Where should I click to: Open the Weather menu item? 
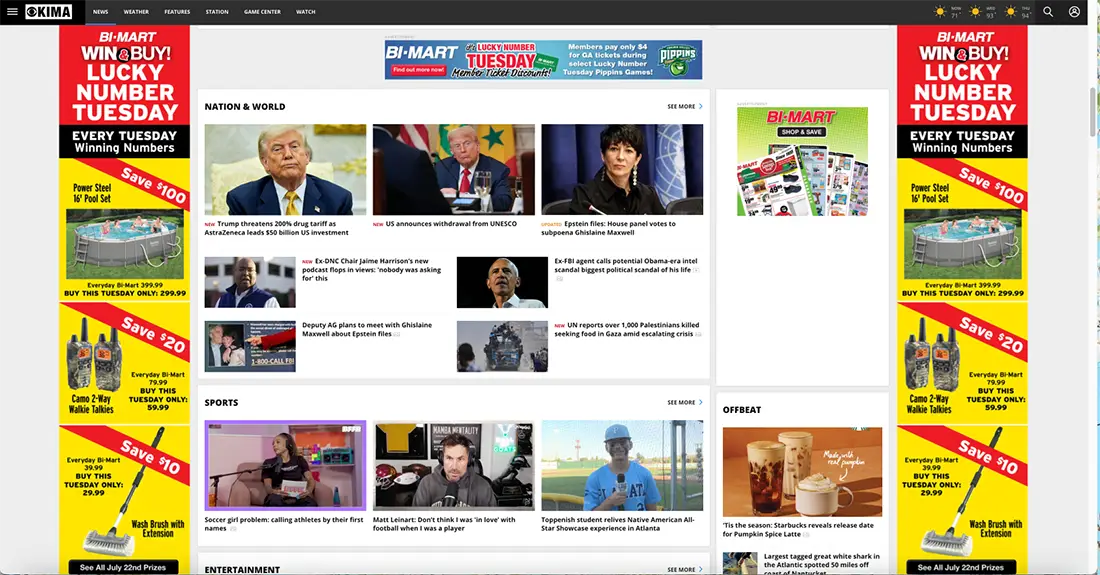coord(136,12)
